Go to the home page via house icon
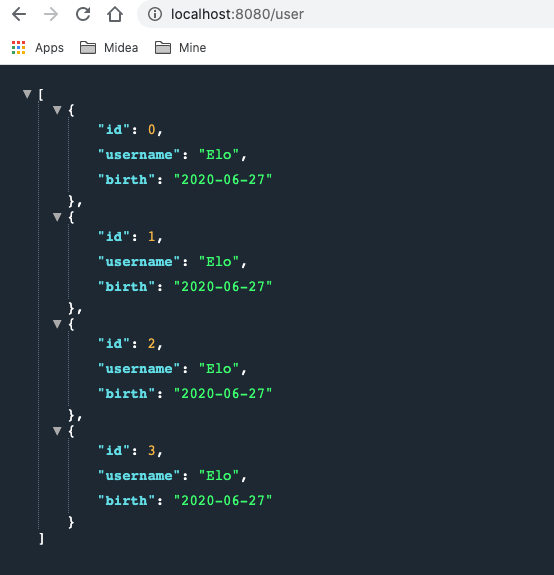The image size is (554, 575). 115,14
